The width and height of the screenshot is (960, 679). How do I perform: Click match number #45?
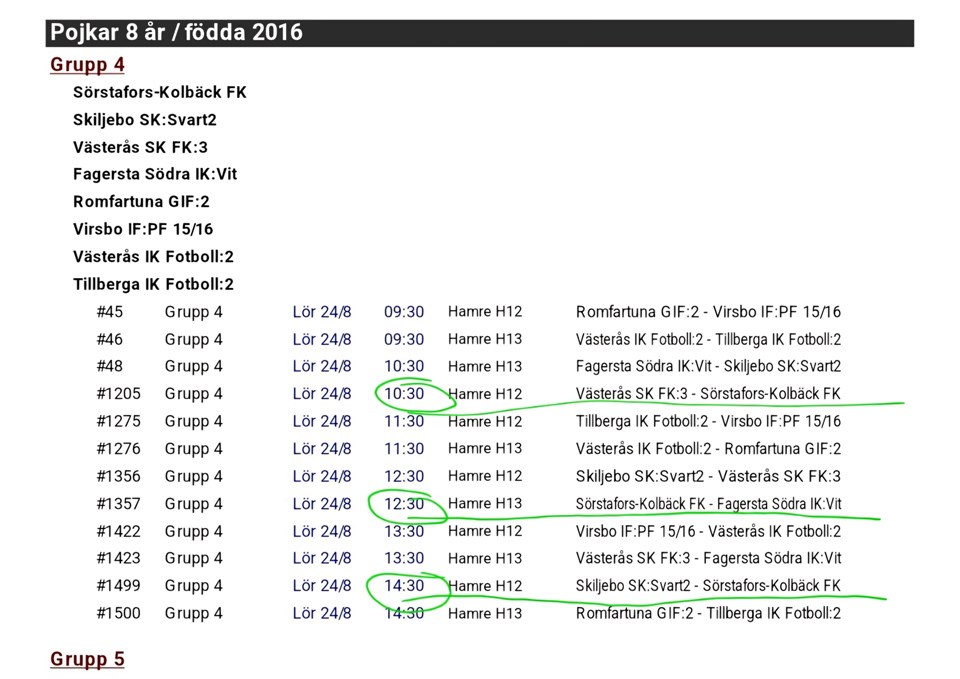pyautogui.click(x=109, y=312)
